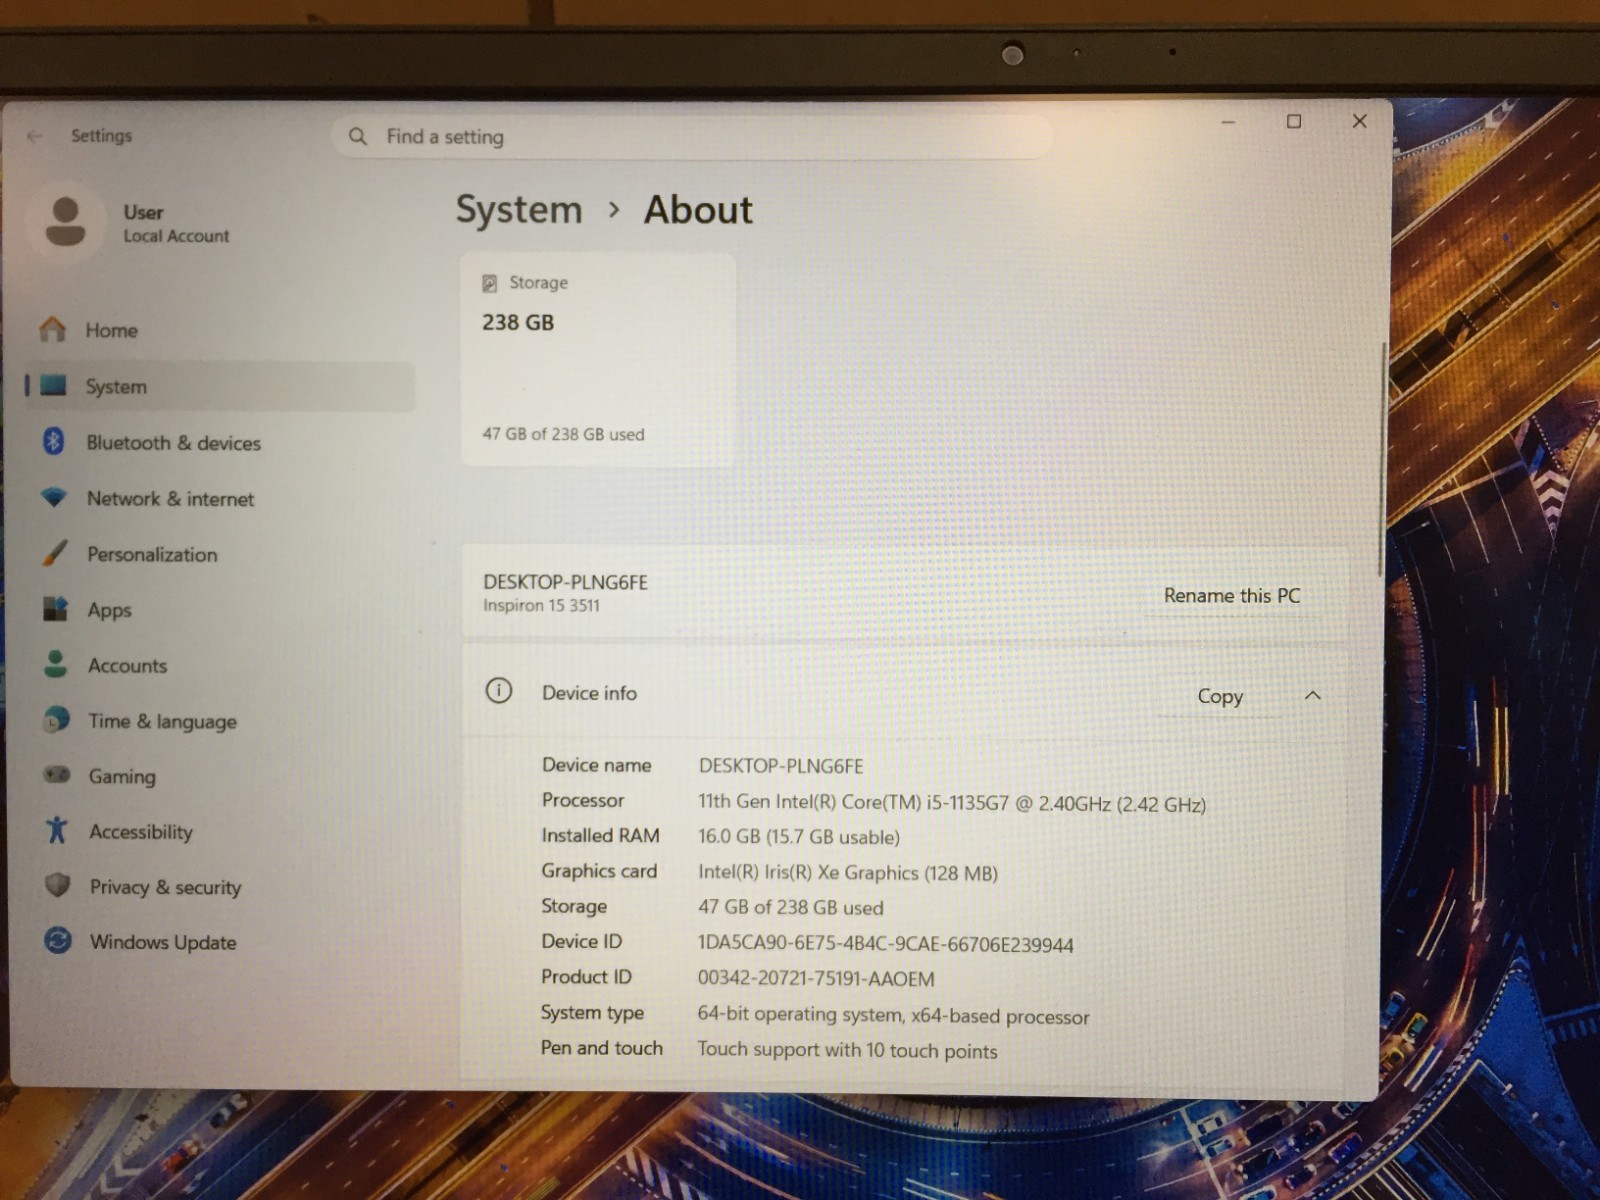
Task: Go to Network & internet settings
Action: (220, 498)
